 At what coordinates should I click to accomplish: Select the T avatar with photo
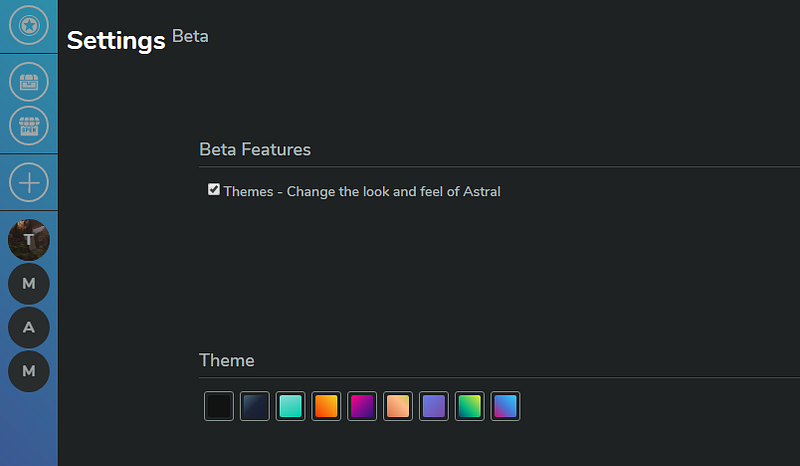[29, 240]
